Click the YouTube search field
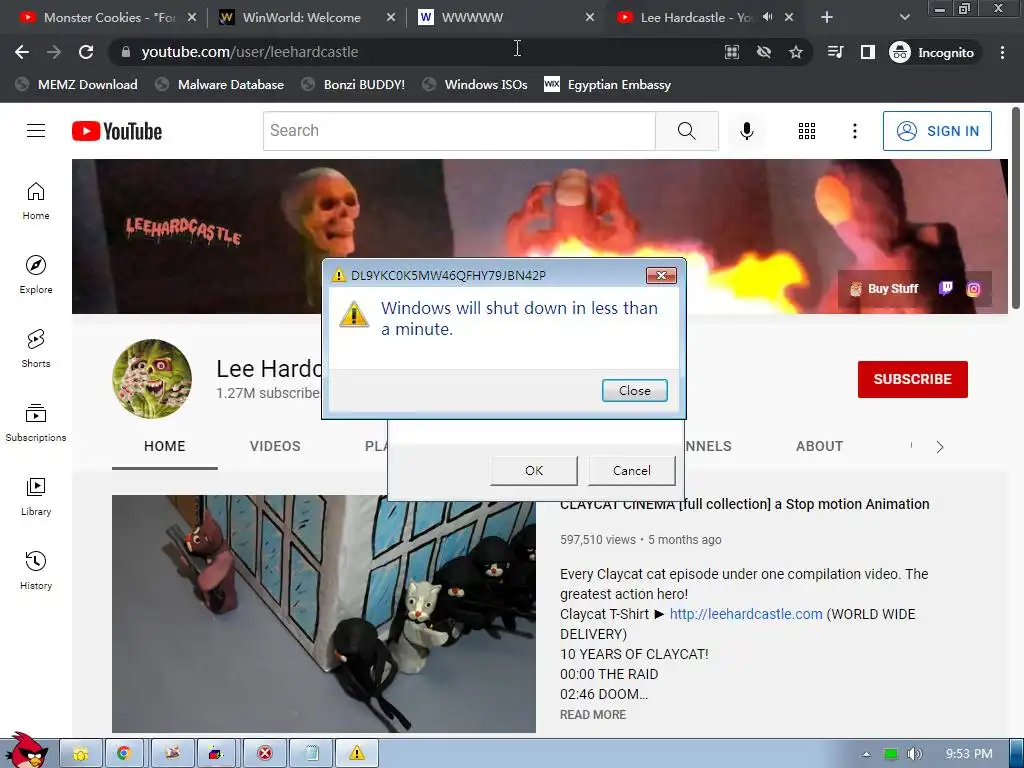 (x=459, y=131)
